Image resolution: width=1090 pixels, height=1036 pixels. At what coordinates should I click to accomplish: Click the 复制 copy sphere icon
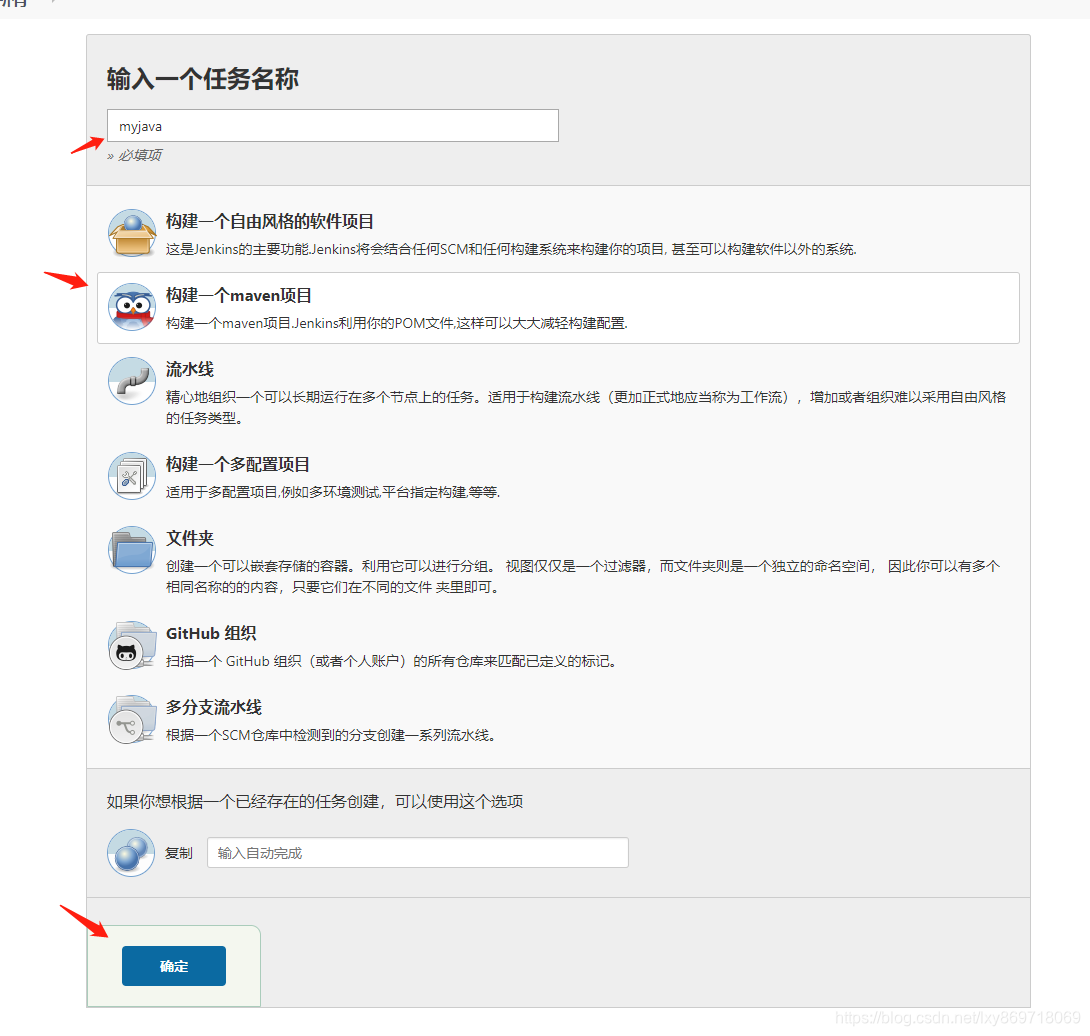(131, 852)
